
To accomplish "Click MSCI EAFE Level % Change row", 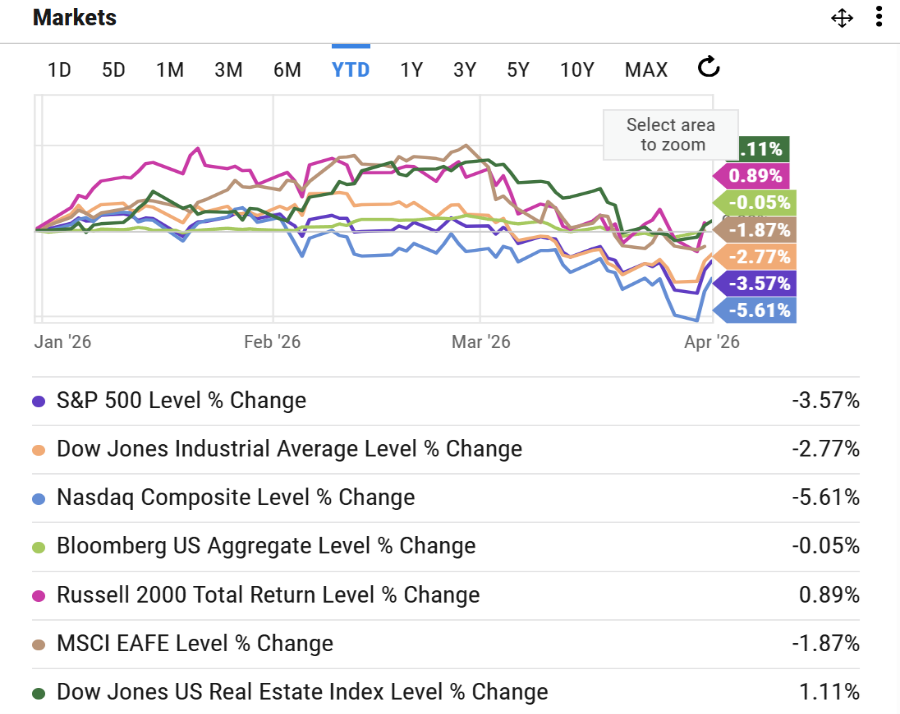I will (x=195, y=643).
